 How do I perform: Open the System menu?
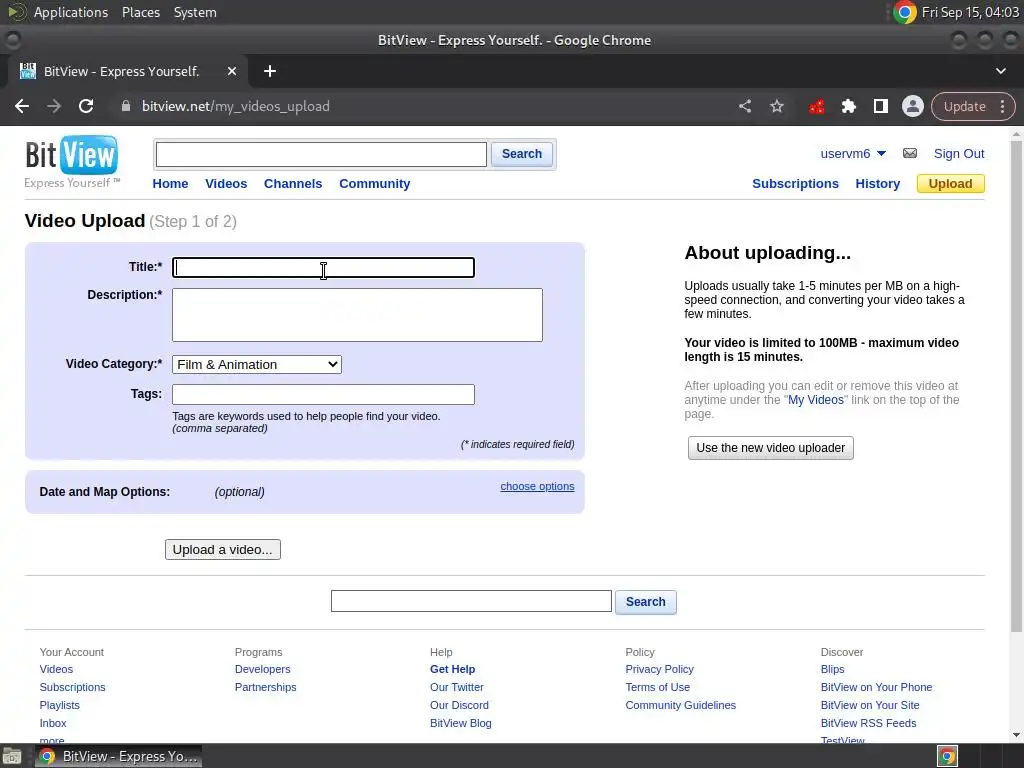pyautogui.click(x=195, y=12)
